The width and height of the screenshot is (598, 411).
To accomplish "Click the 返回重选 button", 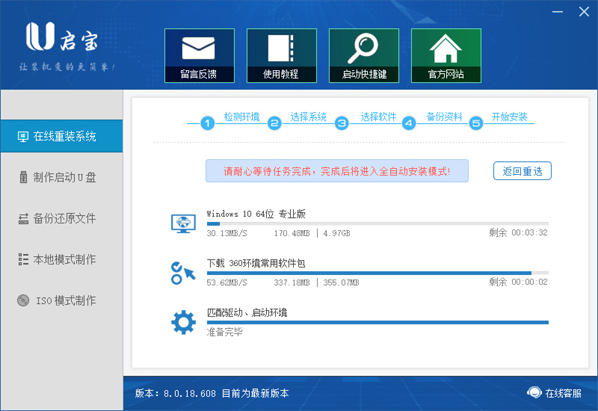I will pyautogui.click(x=522, y=171).
